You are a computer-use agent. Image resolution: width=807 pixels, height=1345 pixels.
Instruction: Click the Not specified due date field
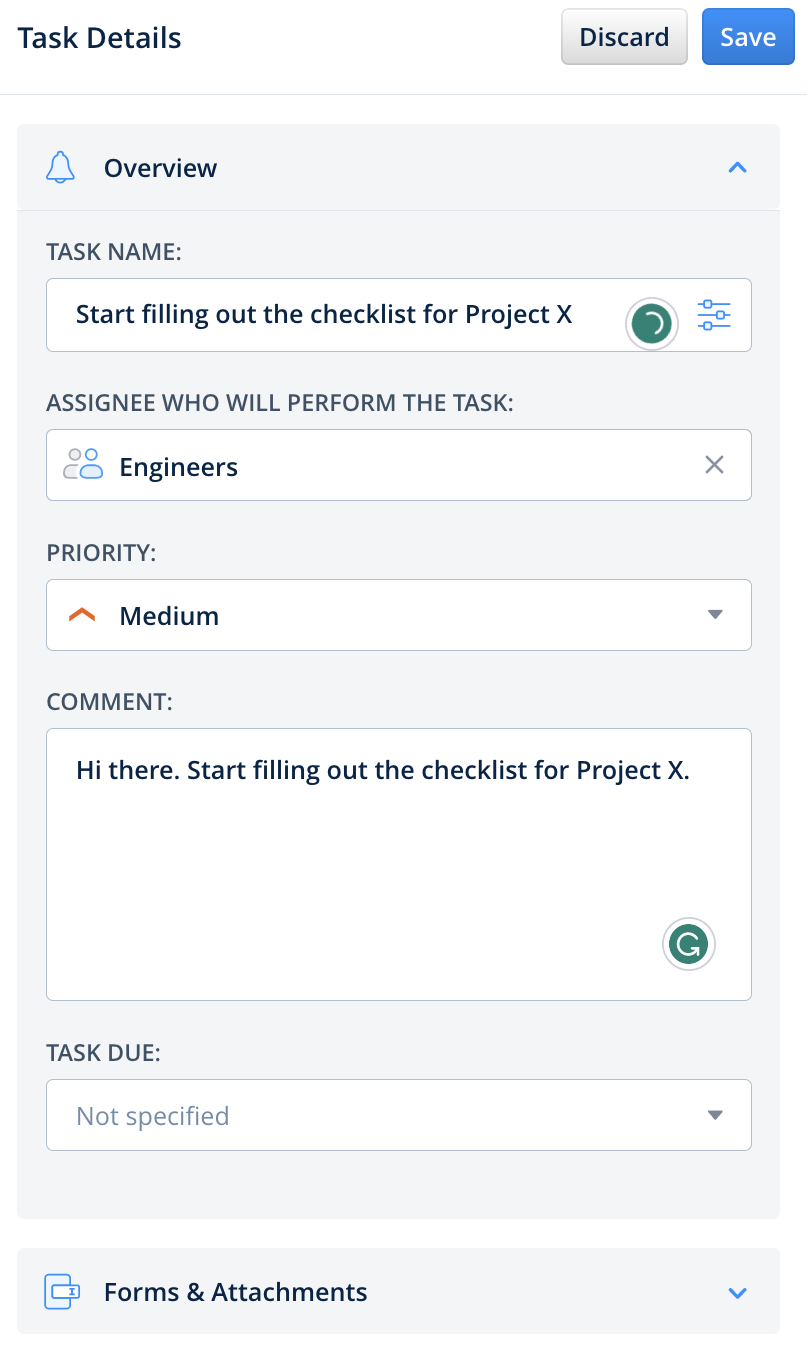(380, 1115)
